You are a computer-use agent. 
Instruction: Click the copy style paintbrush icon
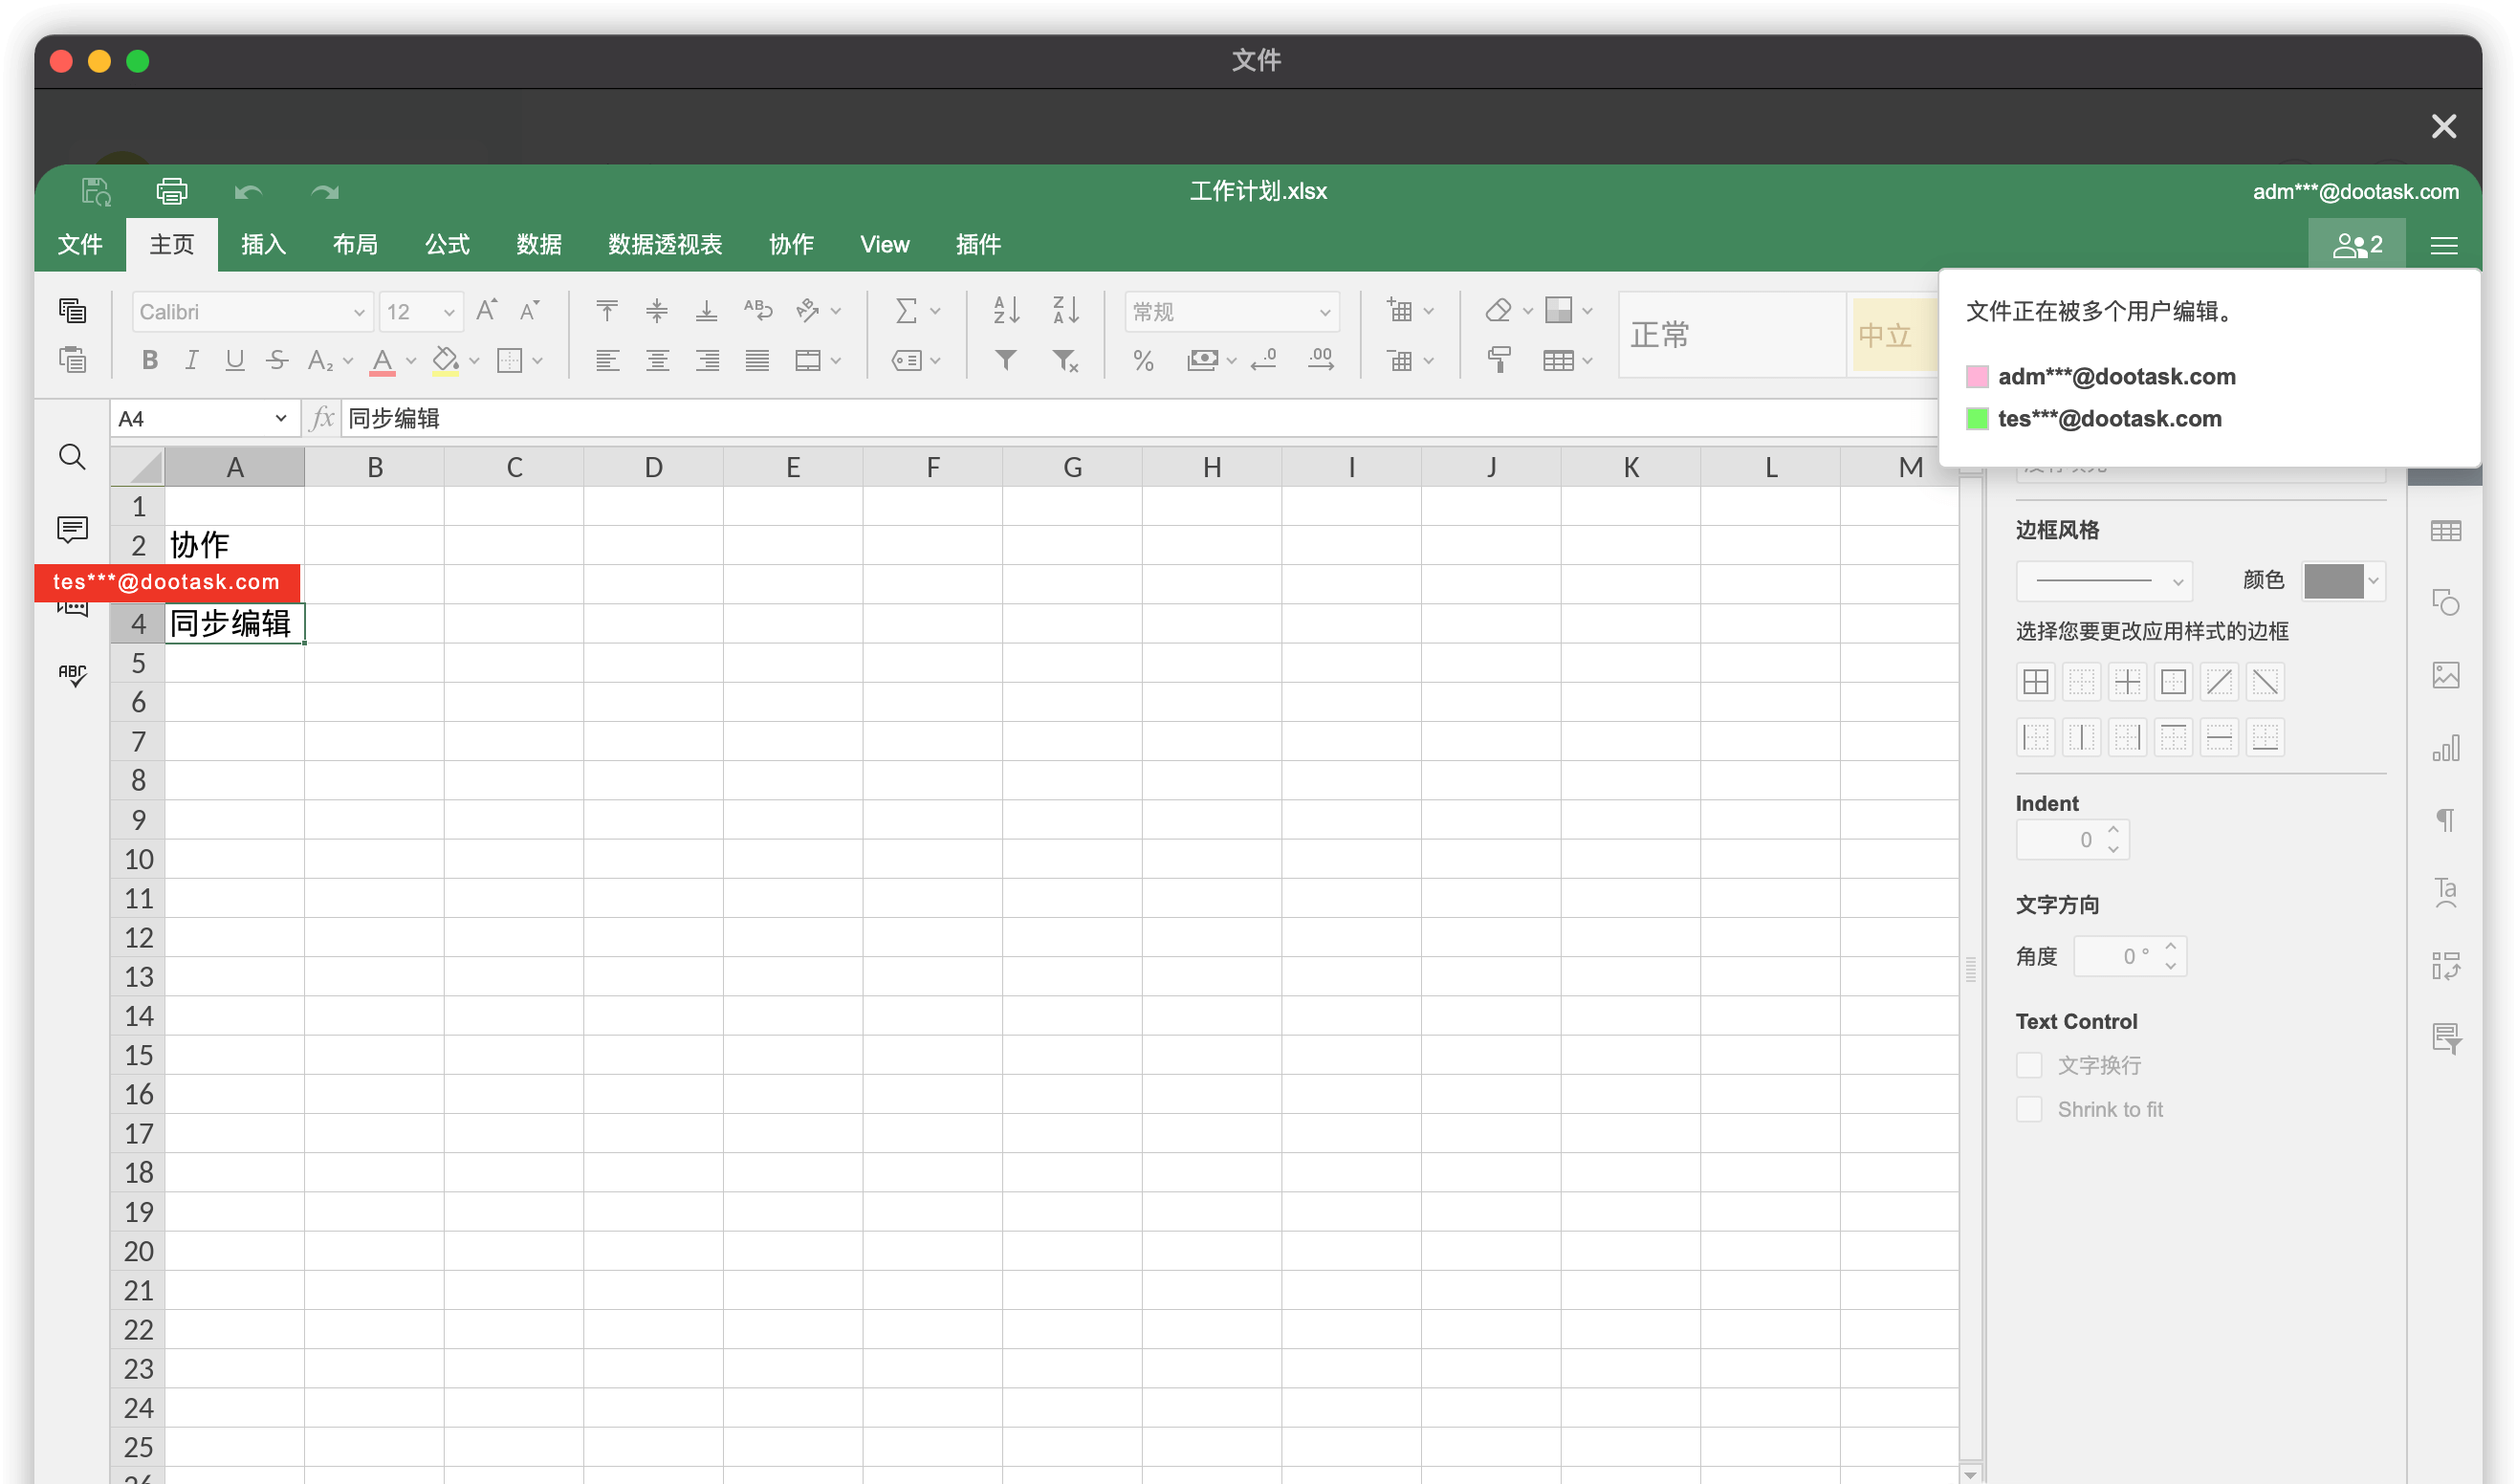(x=1498, y=360)
